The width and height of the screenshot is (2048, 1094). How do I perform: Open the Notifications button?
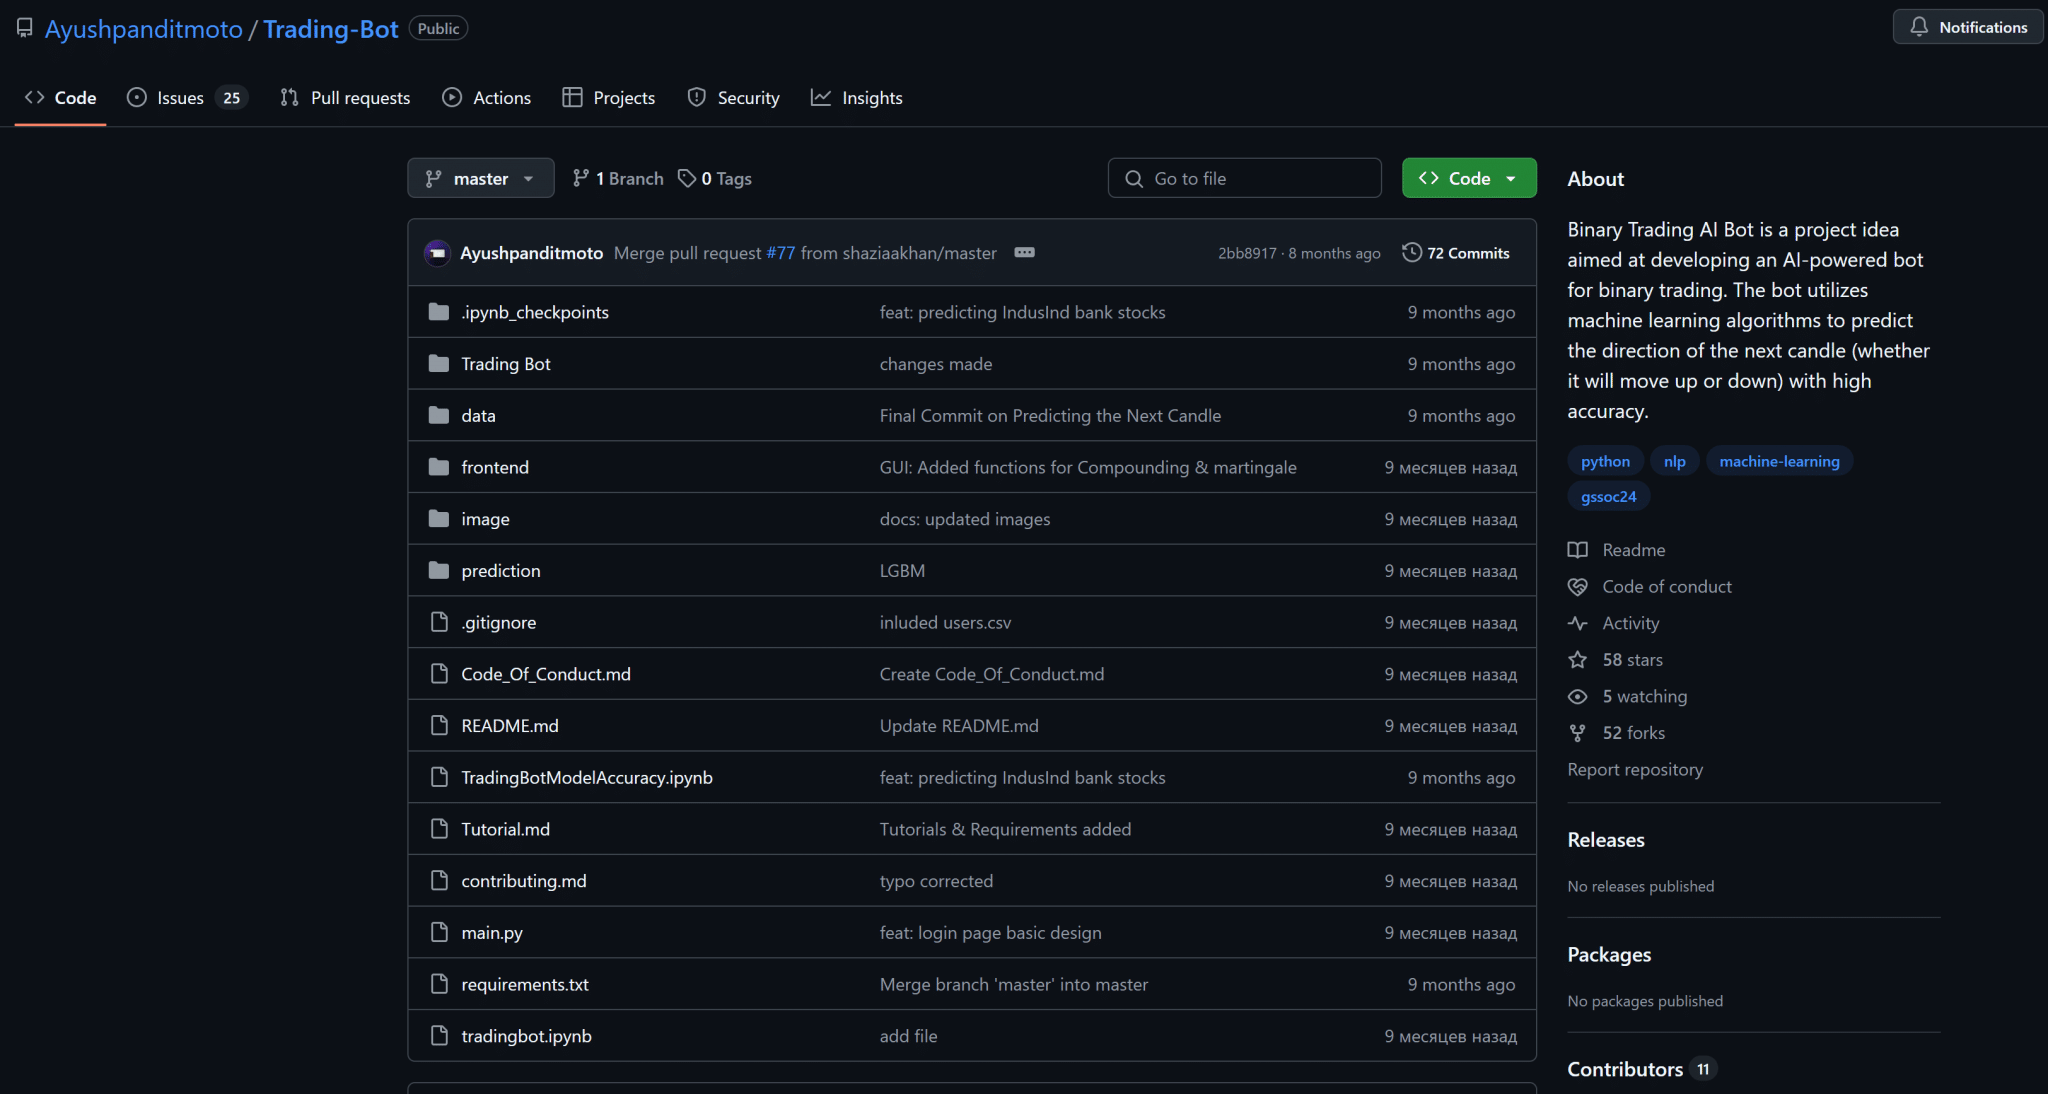(1967, 27)
